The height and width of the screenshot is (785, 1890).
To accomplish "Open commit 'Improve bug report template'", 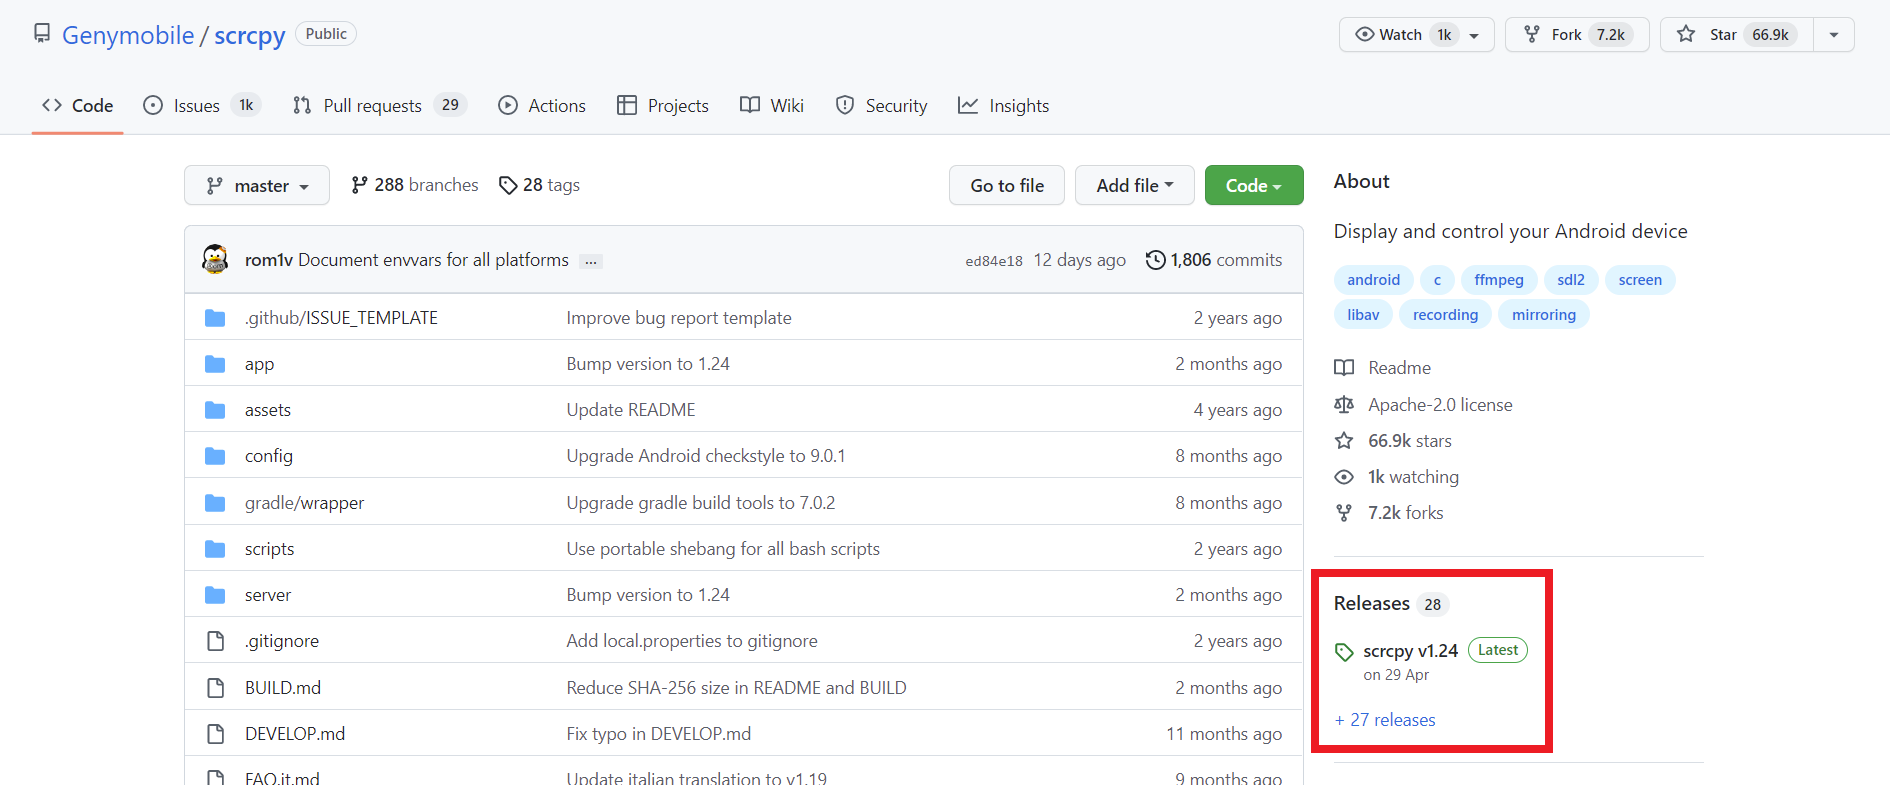I will pos(679,318).
